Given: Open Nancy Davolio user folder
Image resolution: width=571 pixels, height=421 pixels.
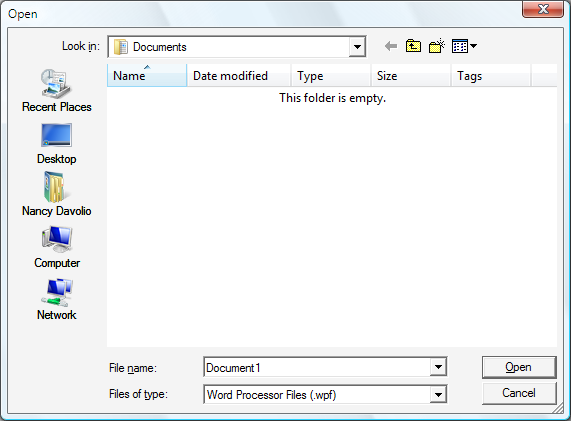Looking at the screenshot, I should click(56, 194).
